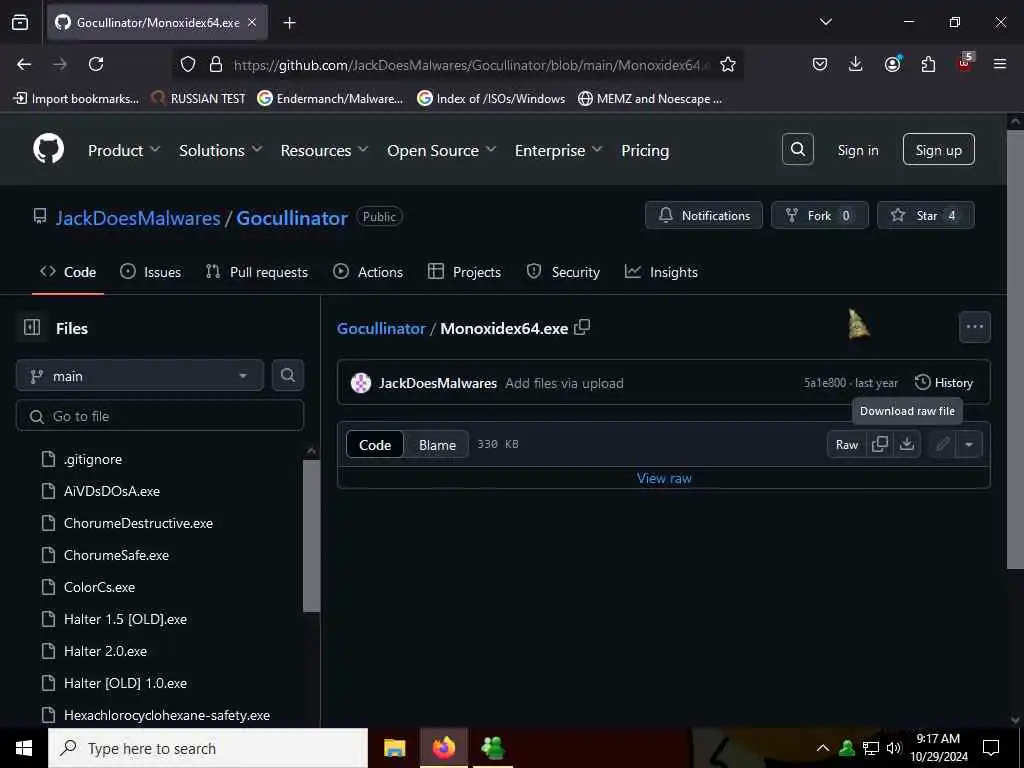
Task: View site security padlock information
Action: 216,64
